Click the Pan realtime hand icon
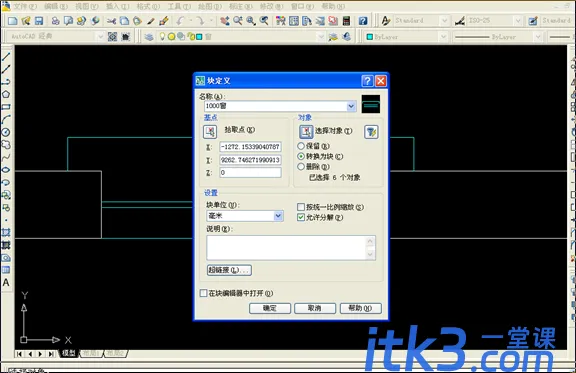Viewport: 576px width, 373px height. pyautogui.click(x=225, y=21)
